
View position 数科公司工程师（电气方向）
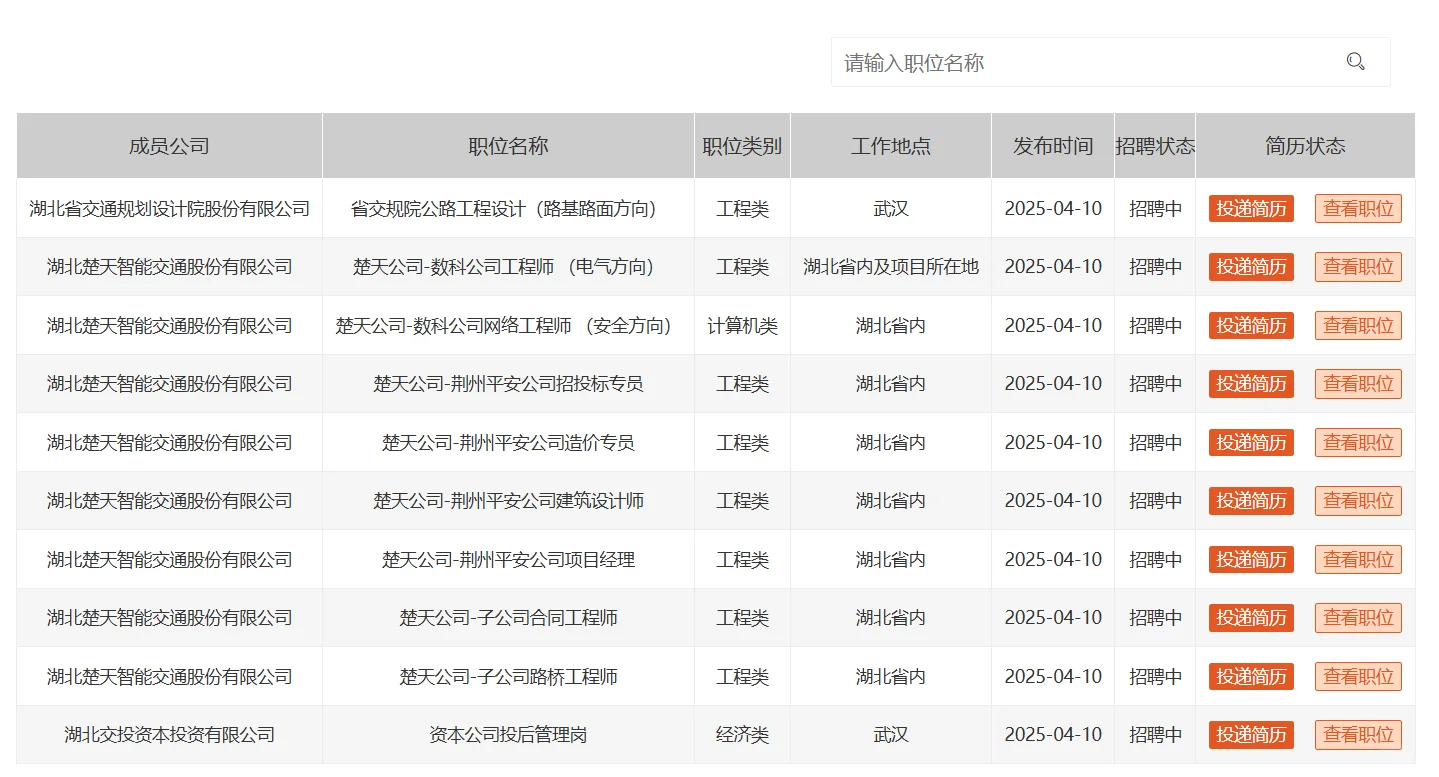click(1358, 267)
